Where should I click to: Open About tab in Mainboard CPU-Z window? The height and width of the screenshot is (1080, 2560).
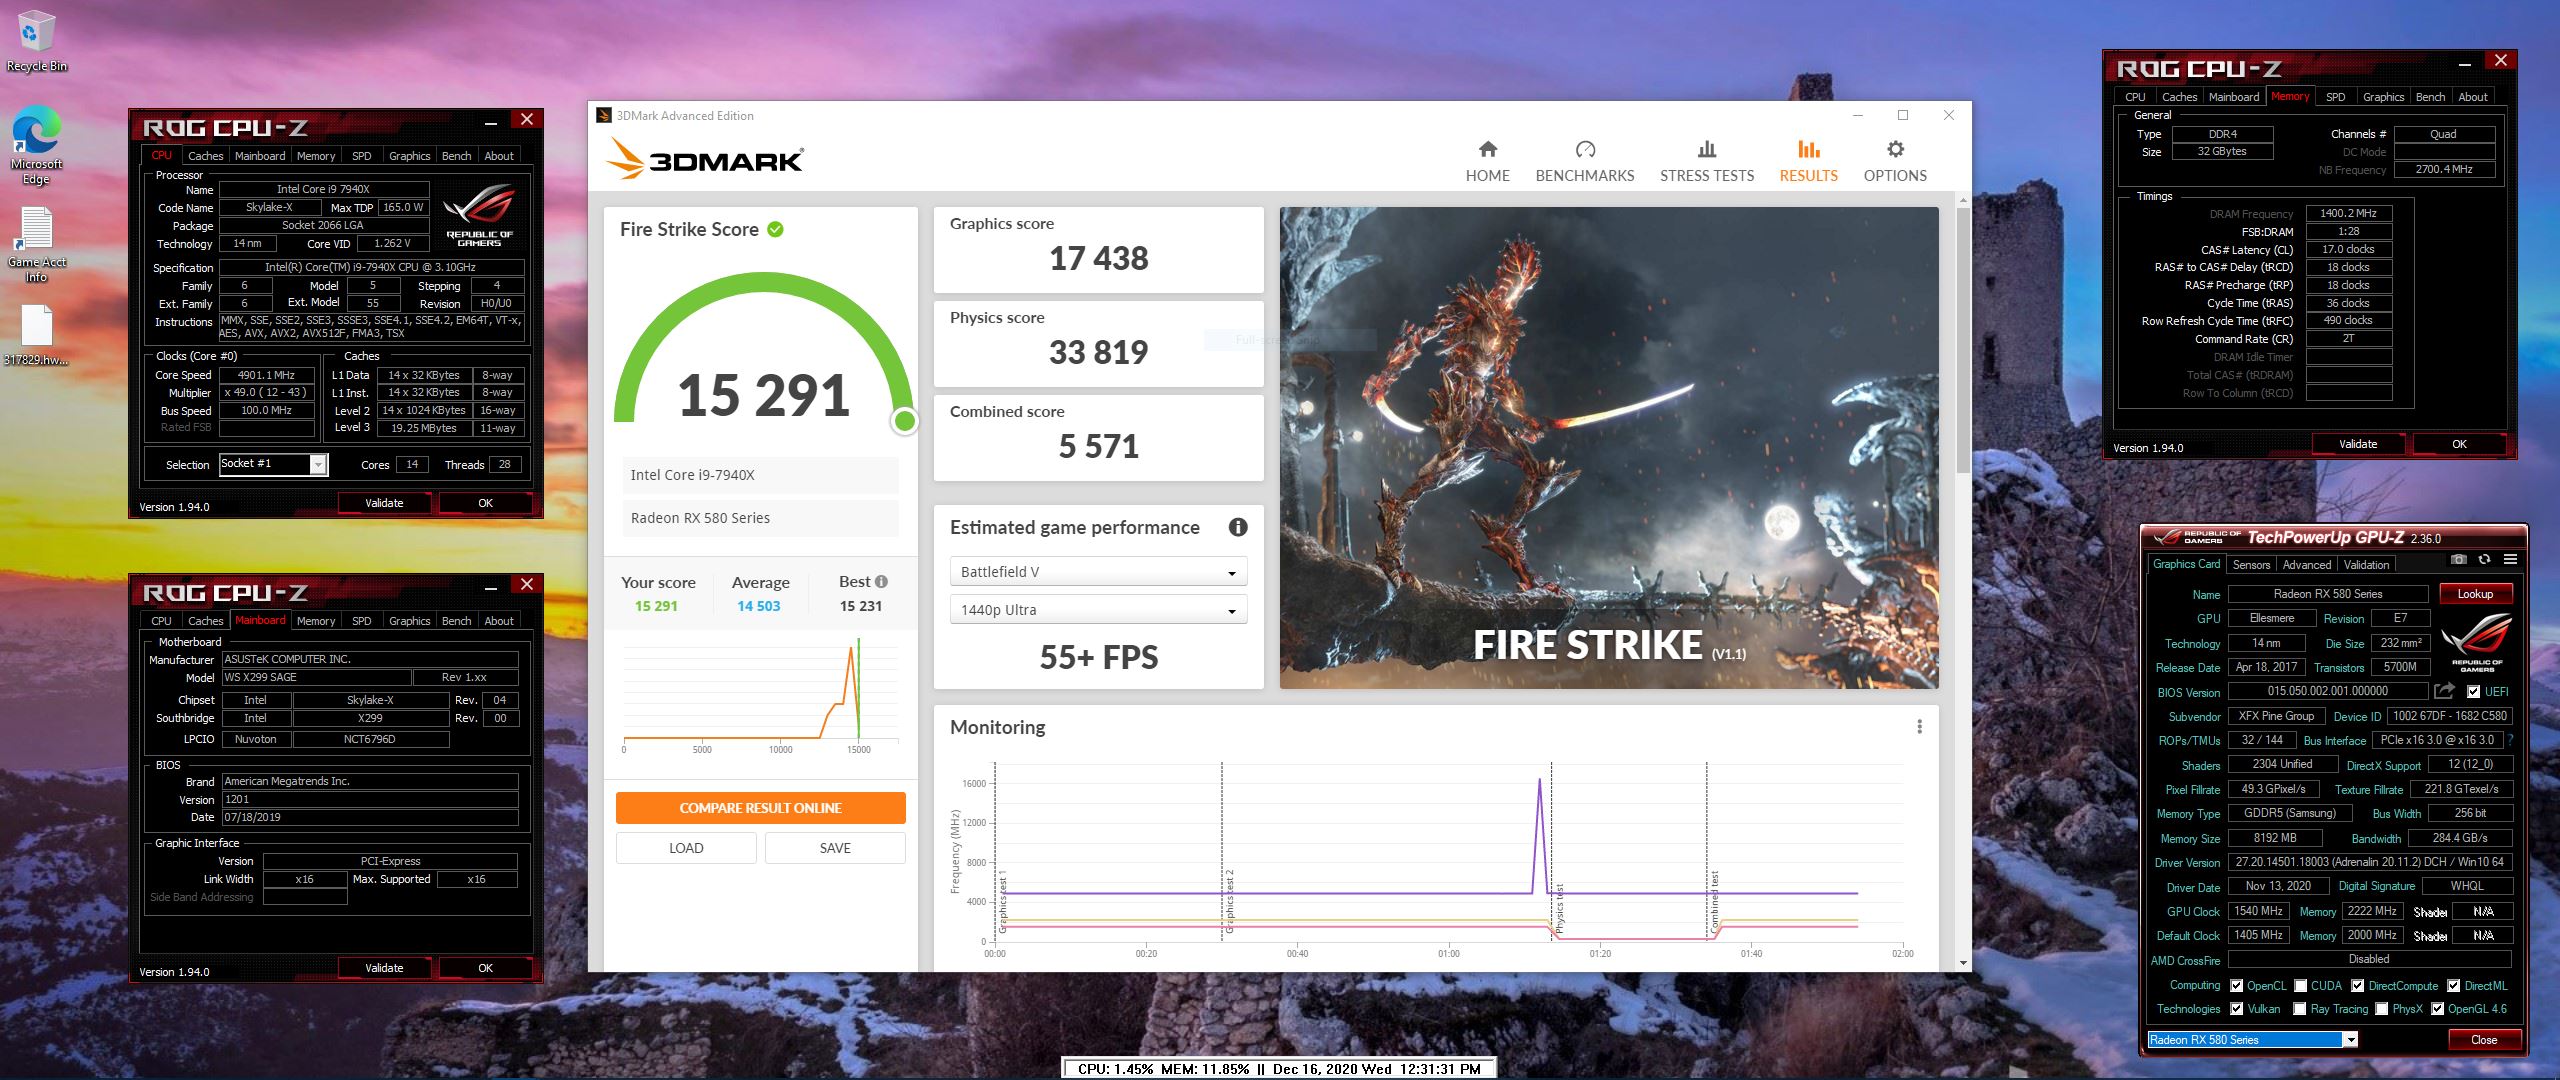pyautogui.click(x=499, y=621)
